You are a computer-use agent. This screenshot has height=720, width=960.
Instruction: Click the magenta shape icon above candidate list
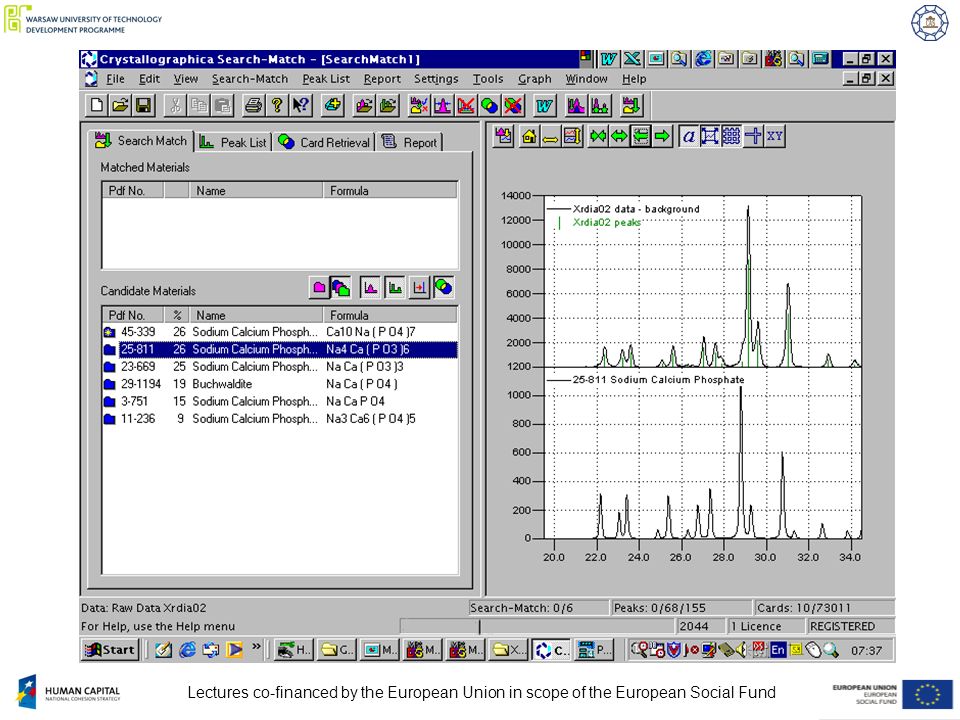tap(319, 287)
